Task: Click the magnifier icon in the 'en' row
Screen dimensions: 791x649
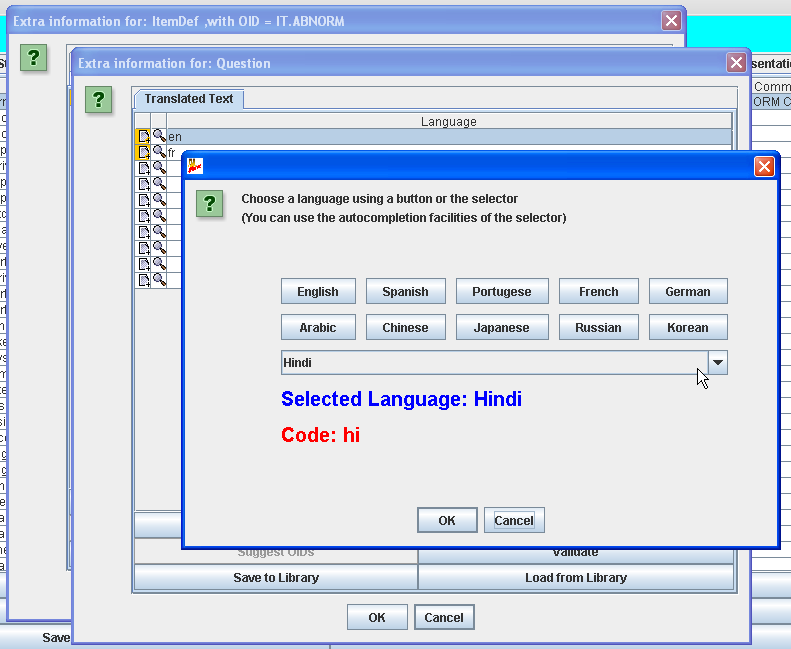Action: (x=159, y=136)
